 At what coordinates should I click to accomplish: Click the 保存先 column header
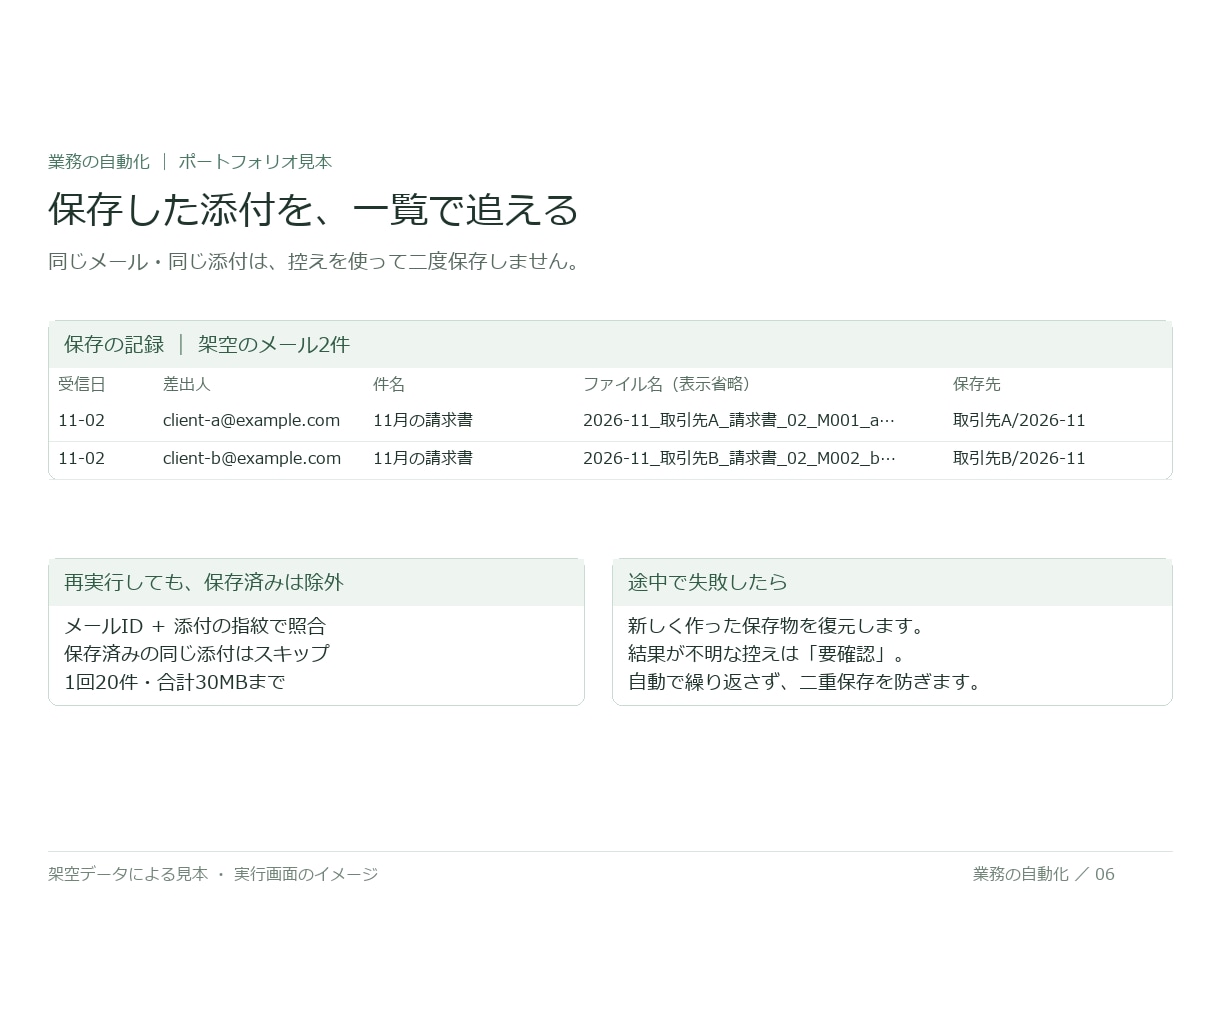pos(977,385)
